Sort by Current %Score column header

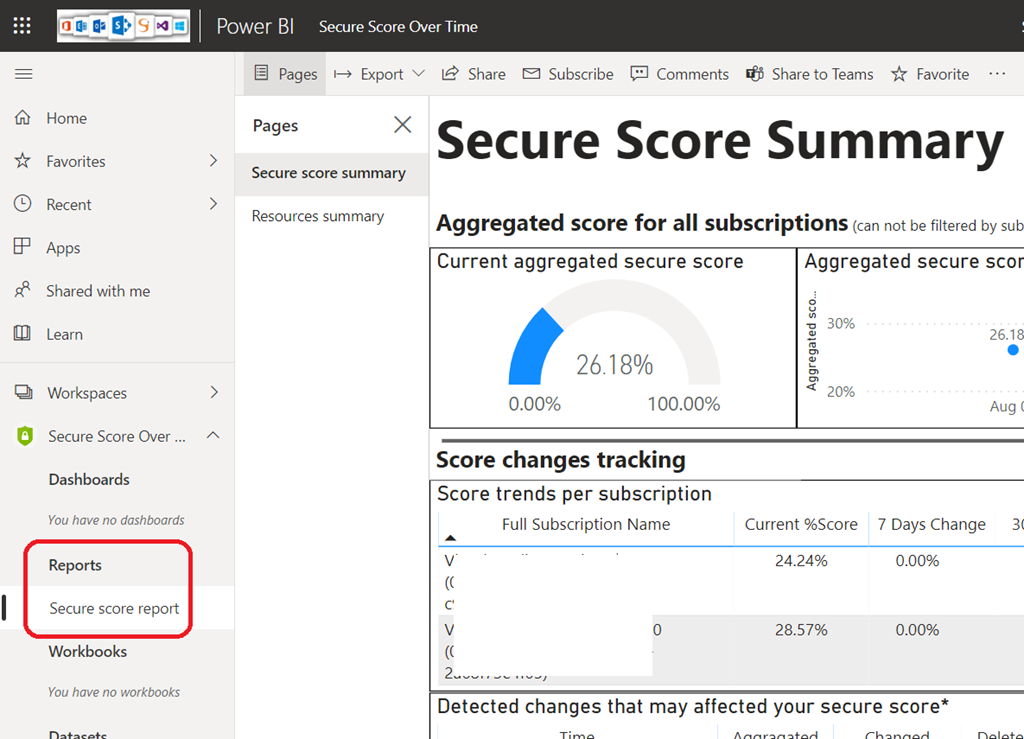pyautogui.click(x=801, y=524)
